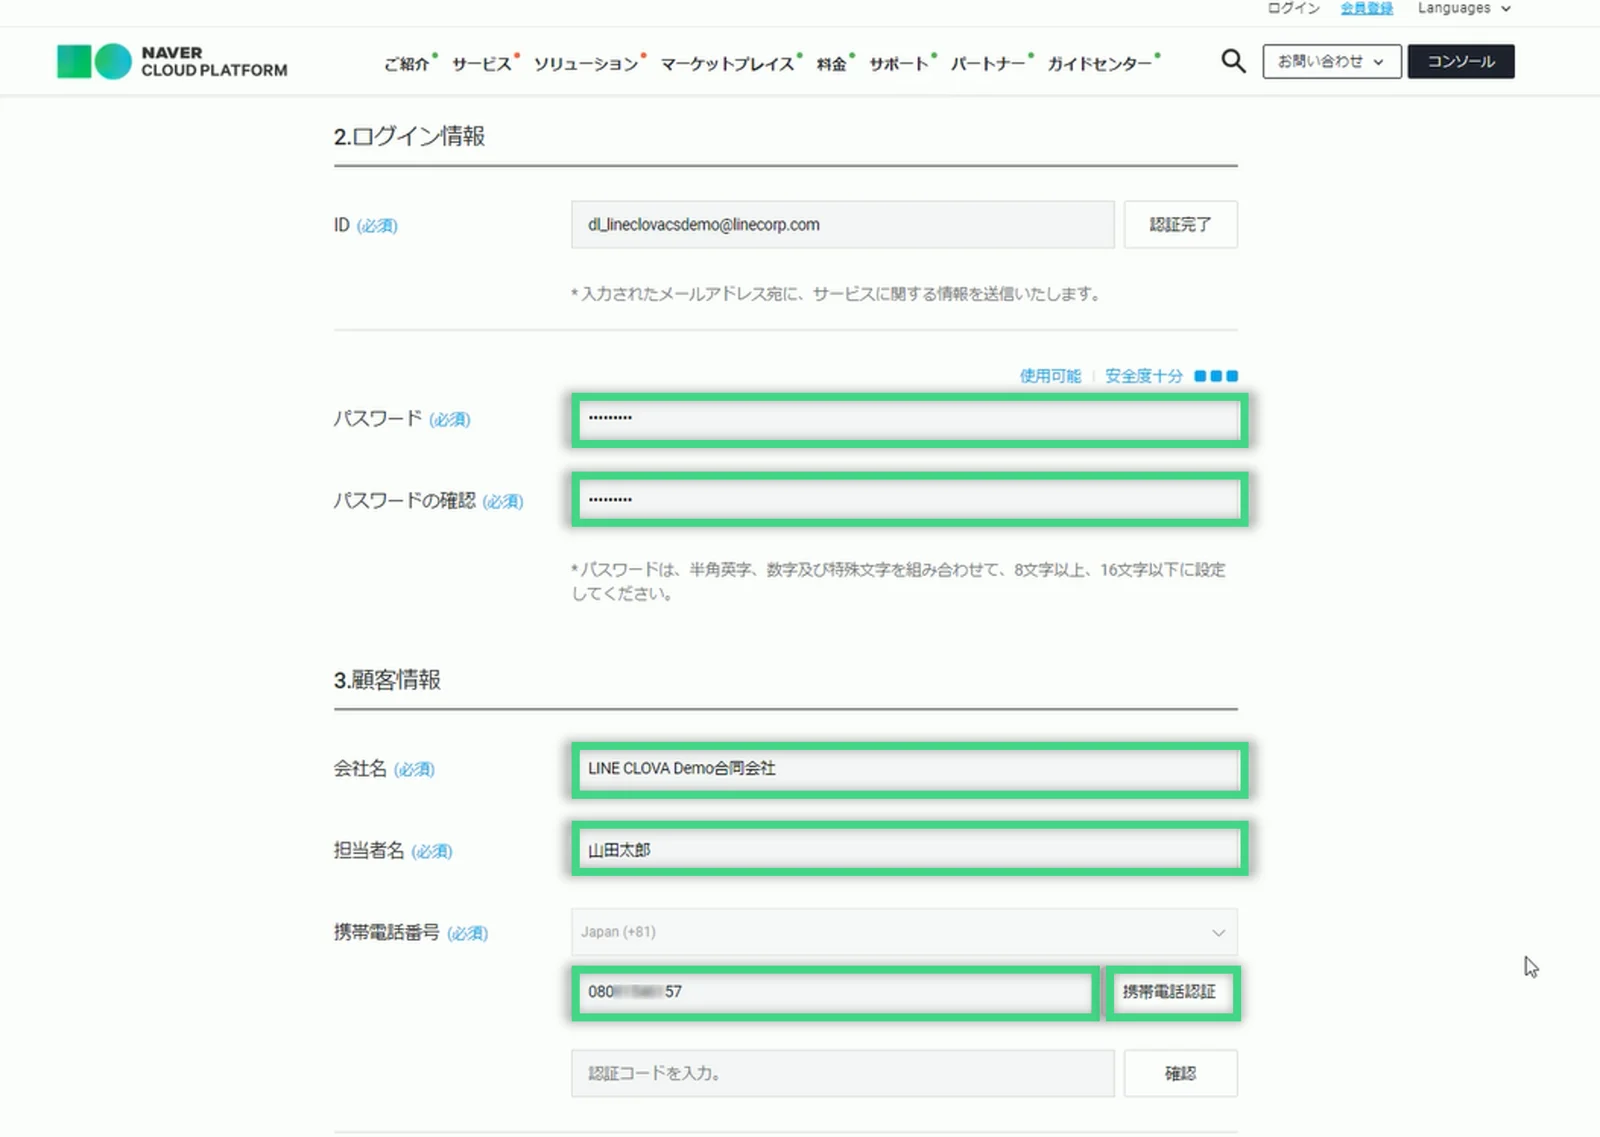Click the コンソール button
This screenshot has width=1600, height=1137.
click(1460, 62)
